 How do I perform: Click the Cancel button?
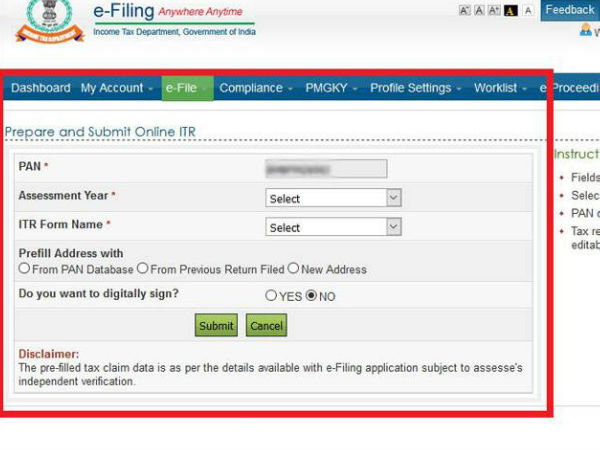(x=266, y=326)
